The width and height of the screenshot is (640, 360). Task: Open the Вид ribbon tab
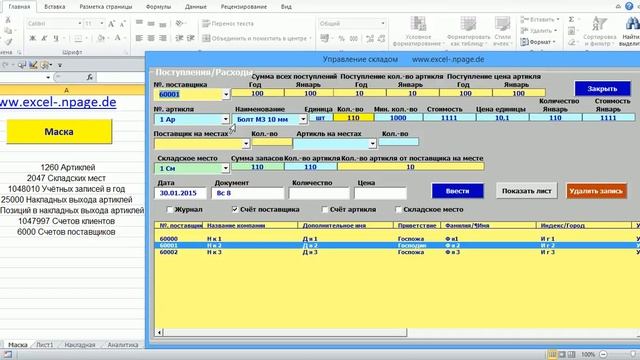pos(286,7)
